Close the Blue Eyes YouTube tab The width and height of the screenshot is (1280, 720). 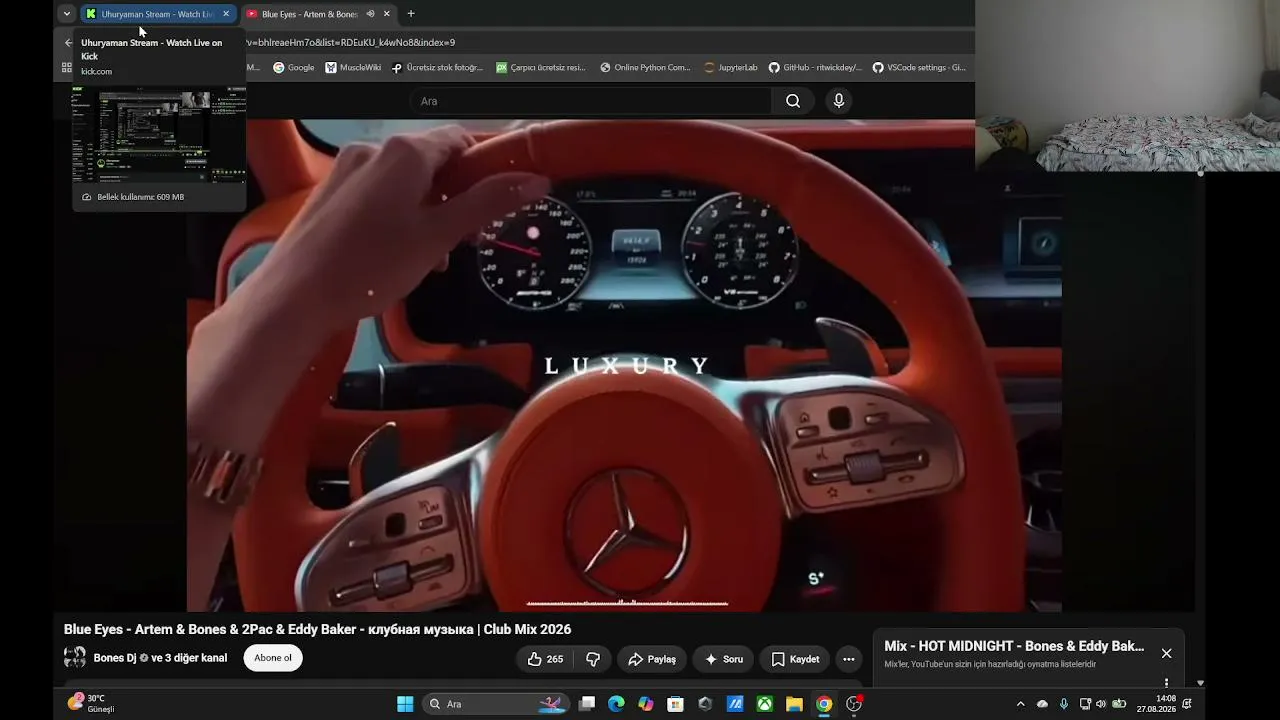tap(387, 14)
